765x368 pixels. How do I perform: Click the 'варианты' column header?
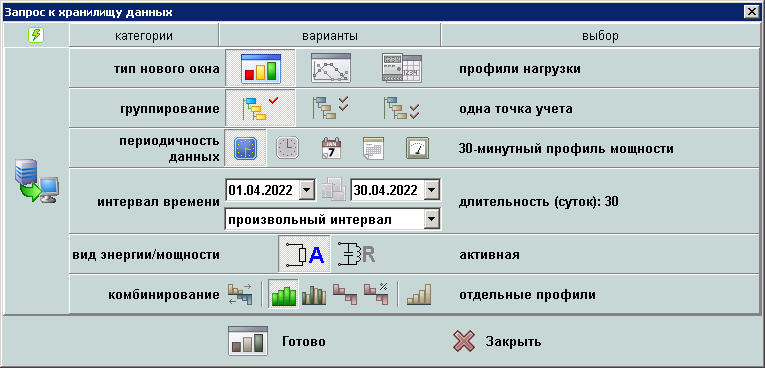coord(330,36)
